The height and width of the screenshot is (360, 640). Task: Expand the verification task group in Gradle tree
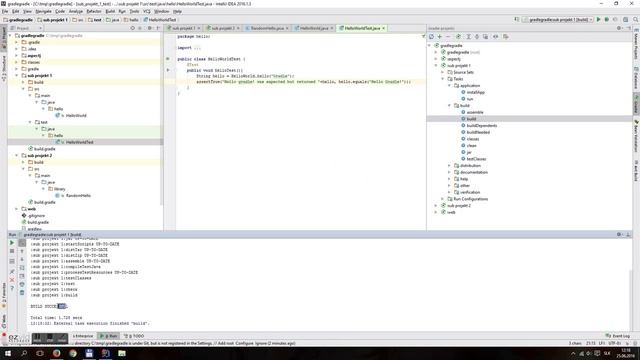[x=449, y=192]
